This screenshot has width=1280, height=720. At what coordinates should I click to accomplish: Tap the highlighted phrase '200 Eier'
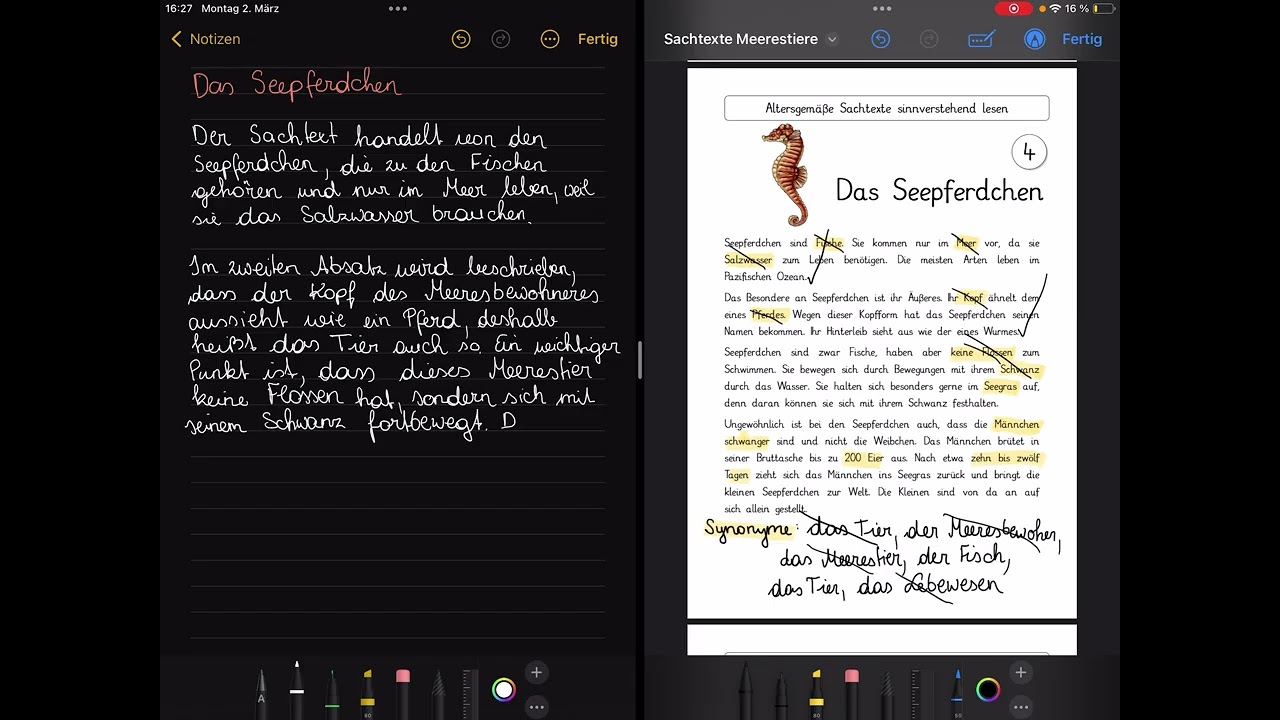(864, 458)
